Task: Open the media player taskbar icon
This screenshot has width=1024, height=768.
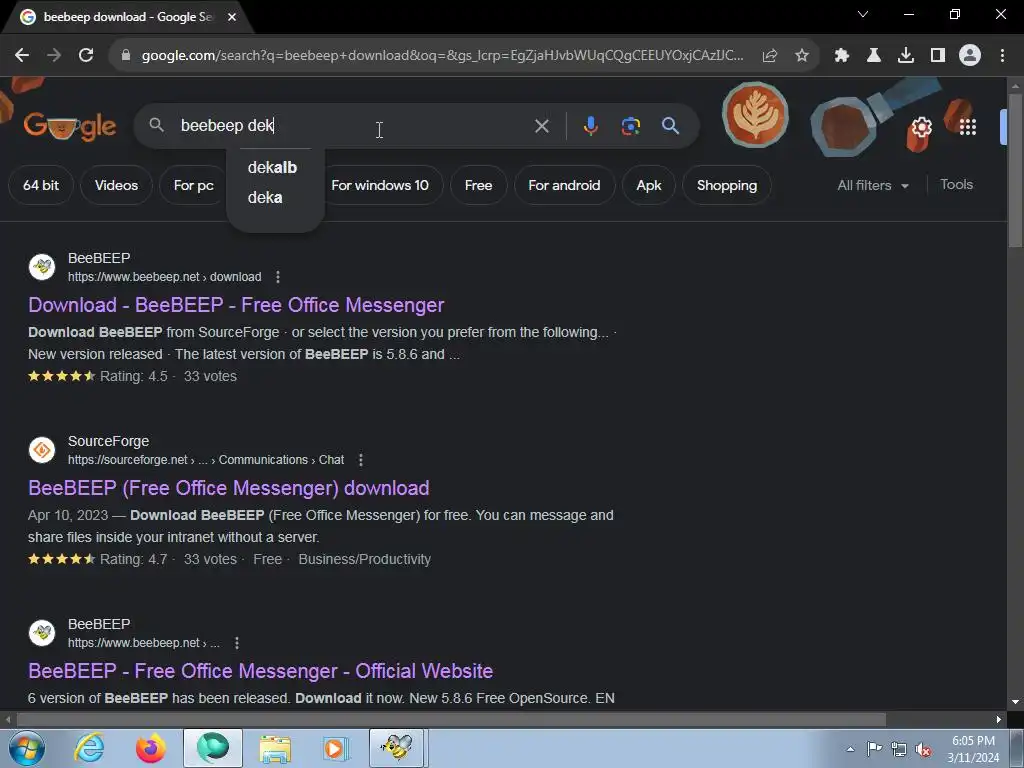Action: (336, 748)
